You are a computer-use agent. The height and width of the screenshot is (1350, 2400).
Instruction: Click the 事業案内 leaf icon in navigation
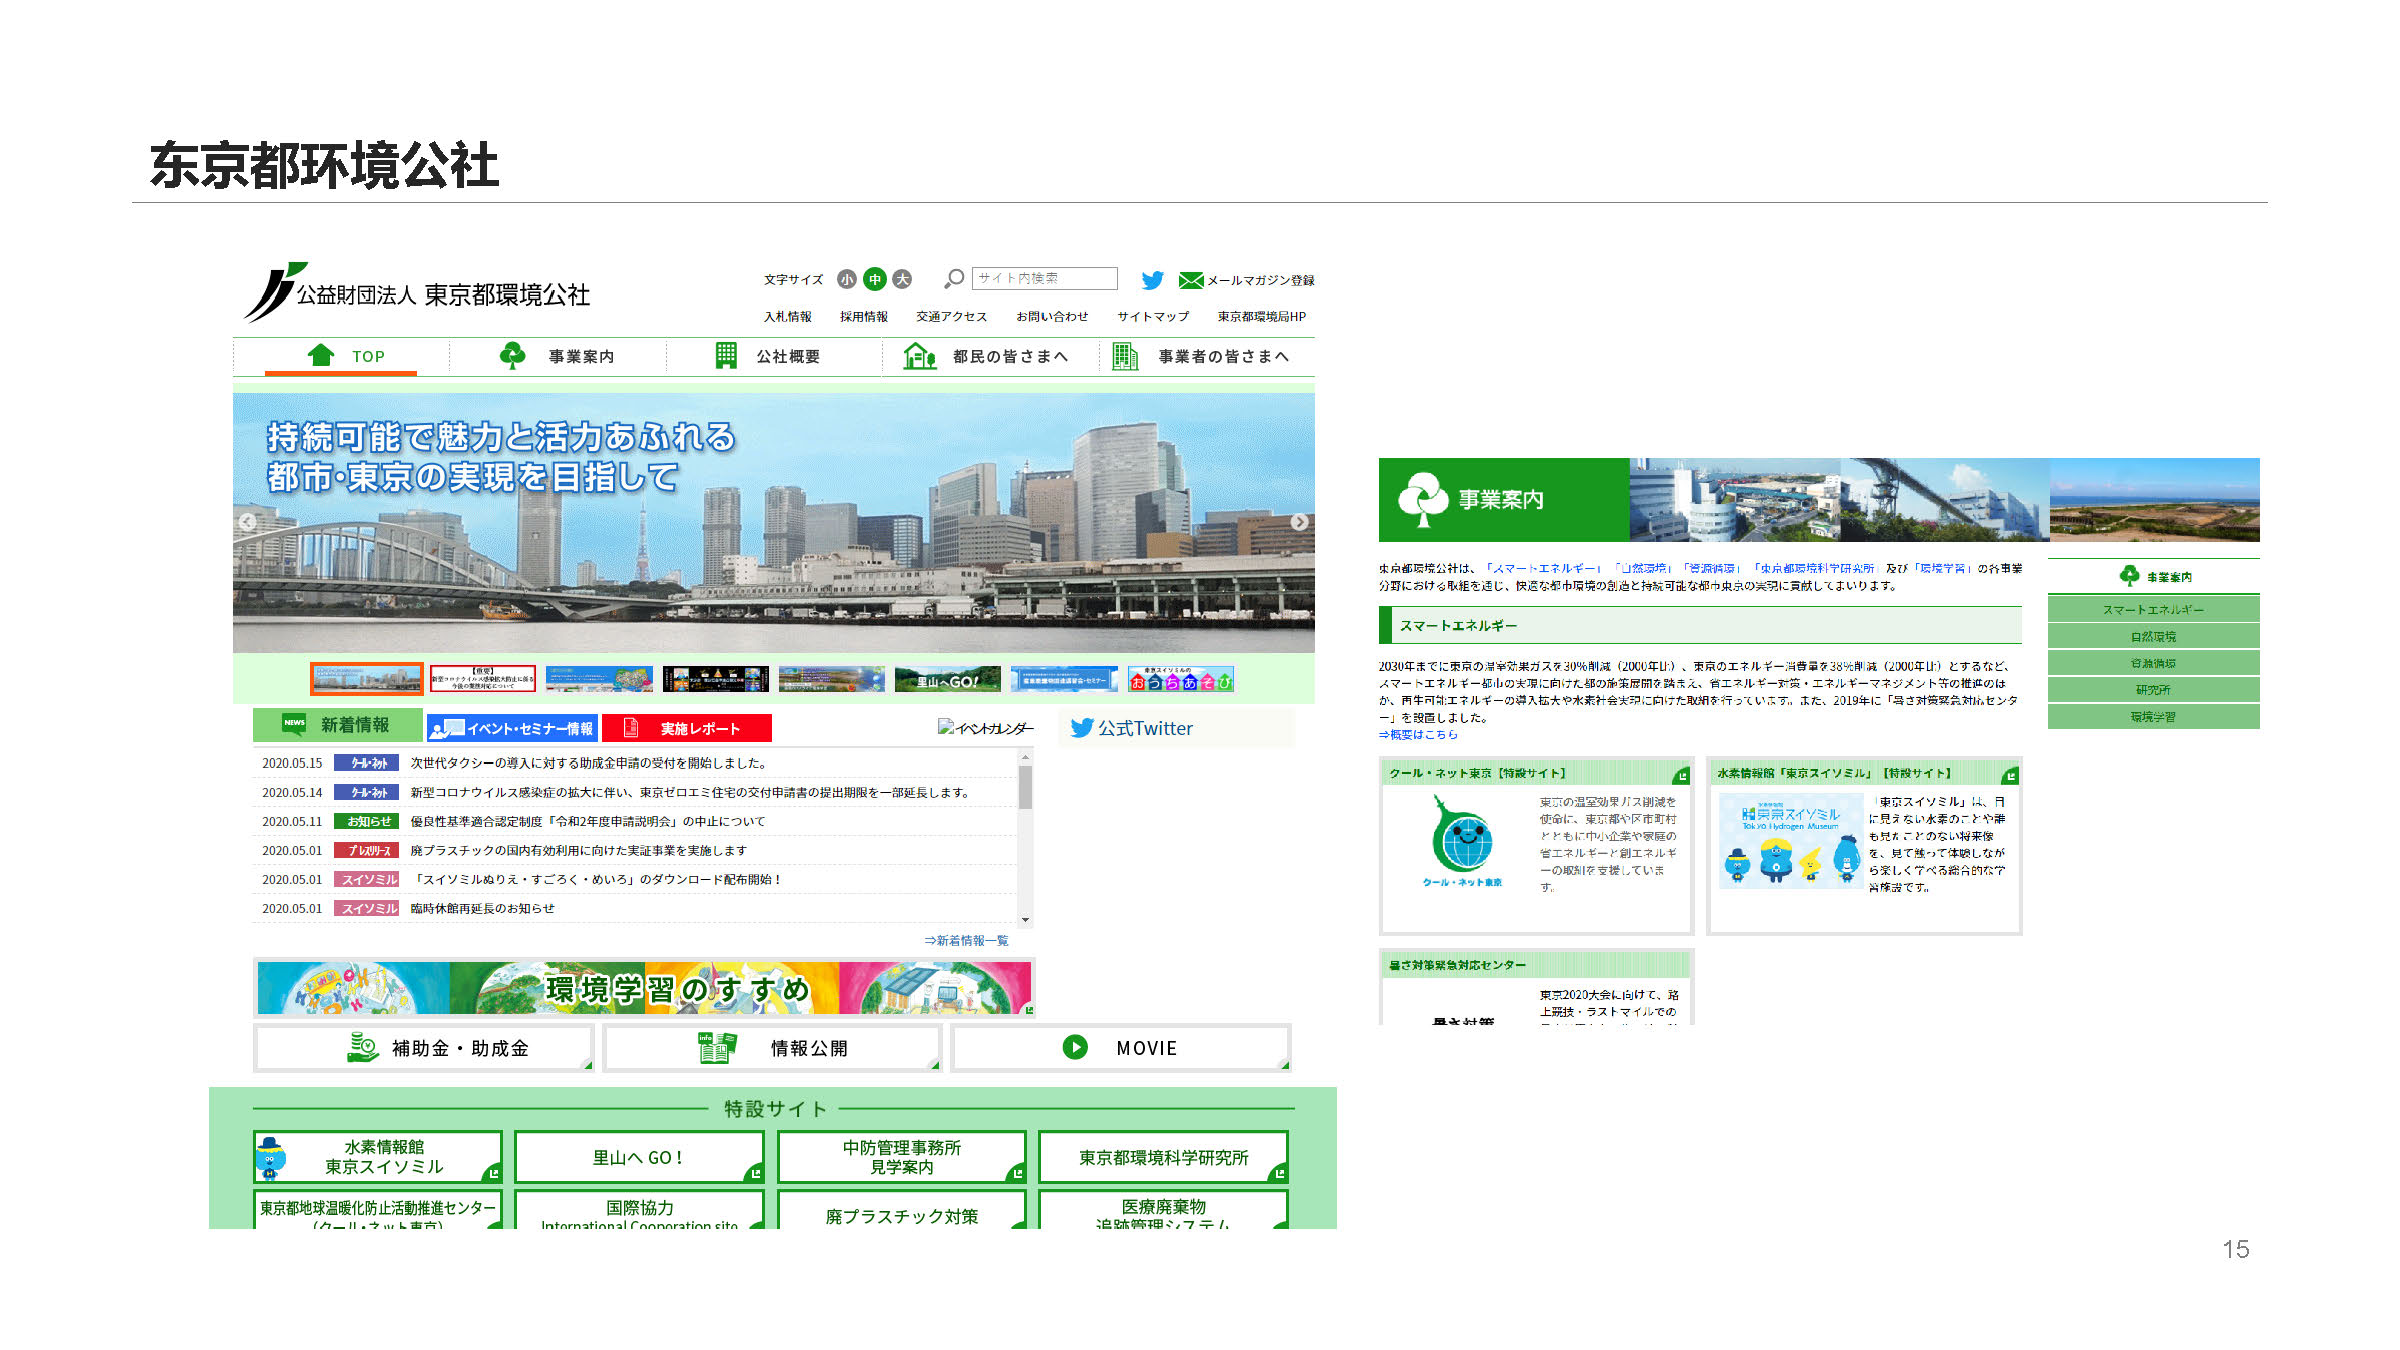tap(514, 355)
